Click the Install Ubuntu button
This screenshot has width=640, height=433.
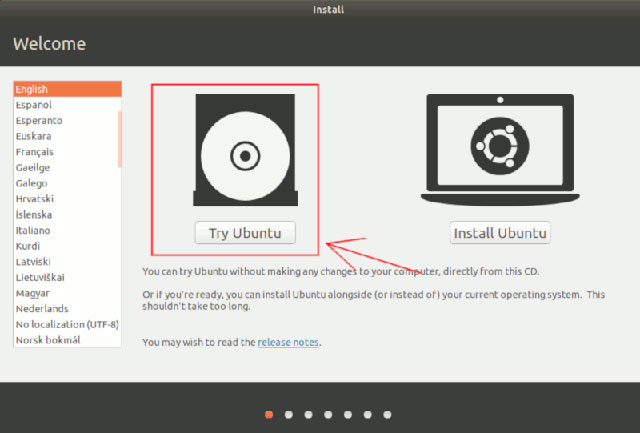coord(500,233)
